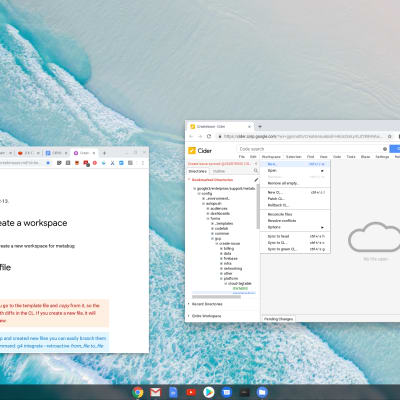Expand the billing folder
This screenshot has height=400, width=400.
(x=221, y=248)
